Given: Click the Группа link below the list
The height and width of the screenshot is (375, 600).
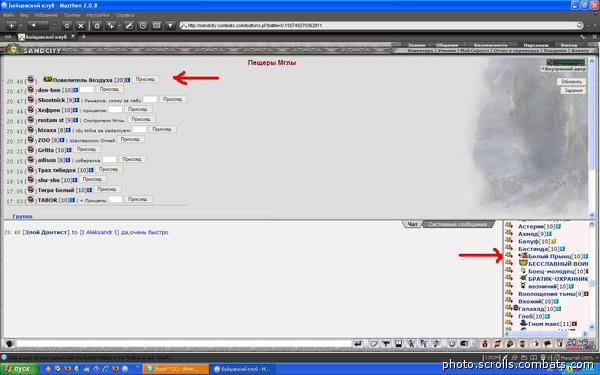Looking at the screenshot, I should pos(23,216).
